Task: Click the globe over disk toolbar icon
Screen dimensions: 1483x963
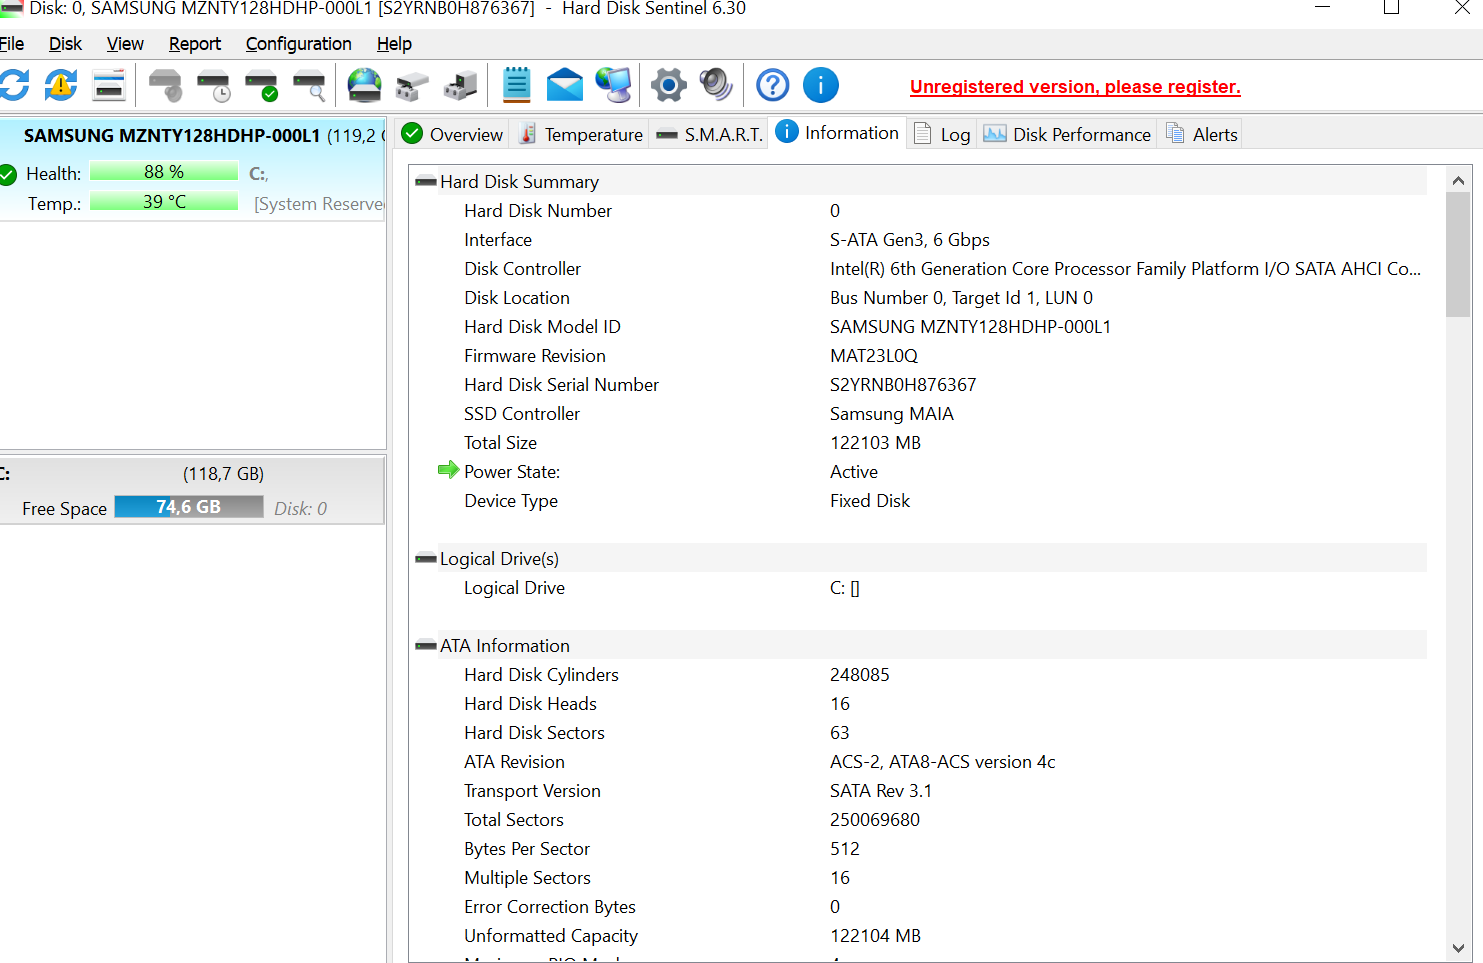Action: pyautogui.click(x=364, y=86)
